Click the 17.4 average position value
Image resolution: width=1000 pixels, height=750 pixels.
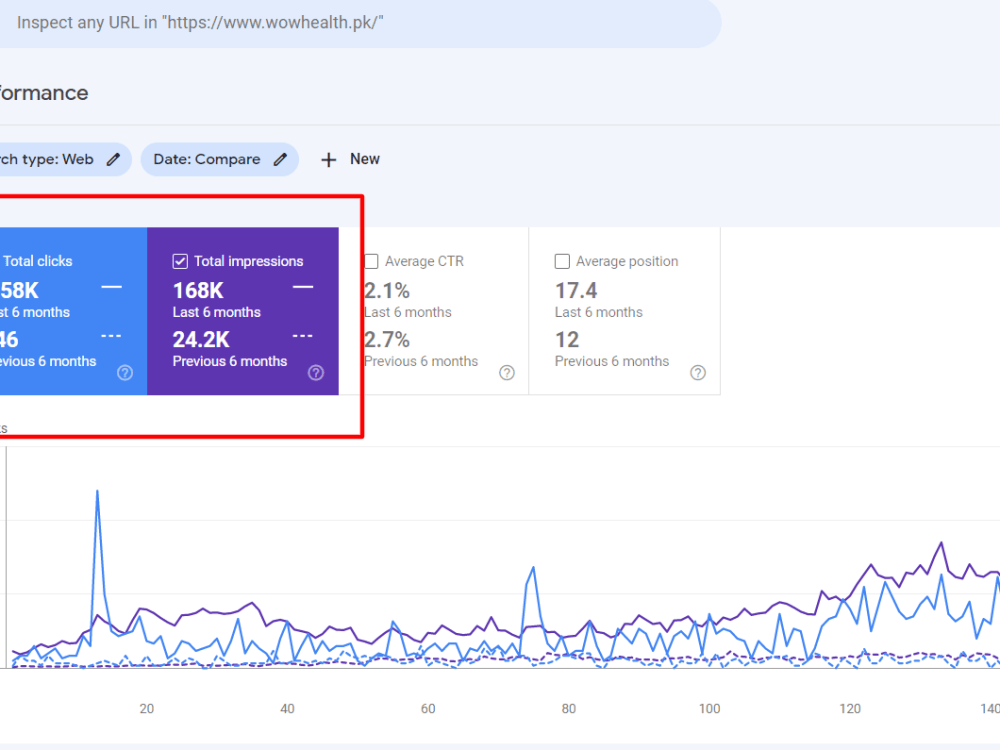pyautogui.click(x=576, y=291)
